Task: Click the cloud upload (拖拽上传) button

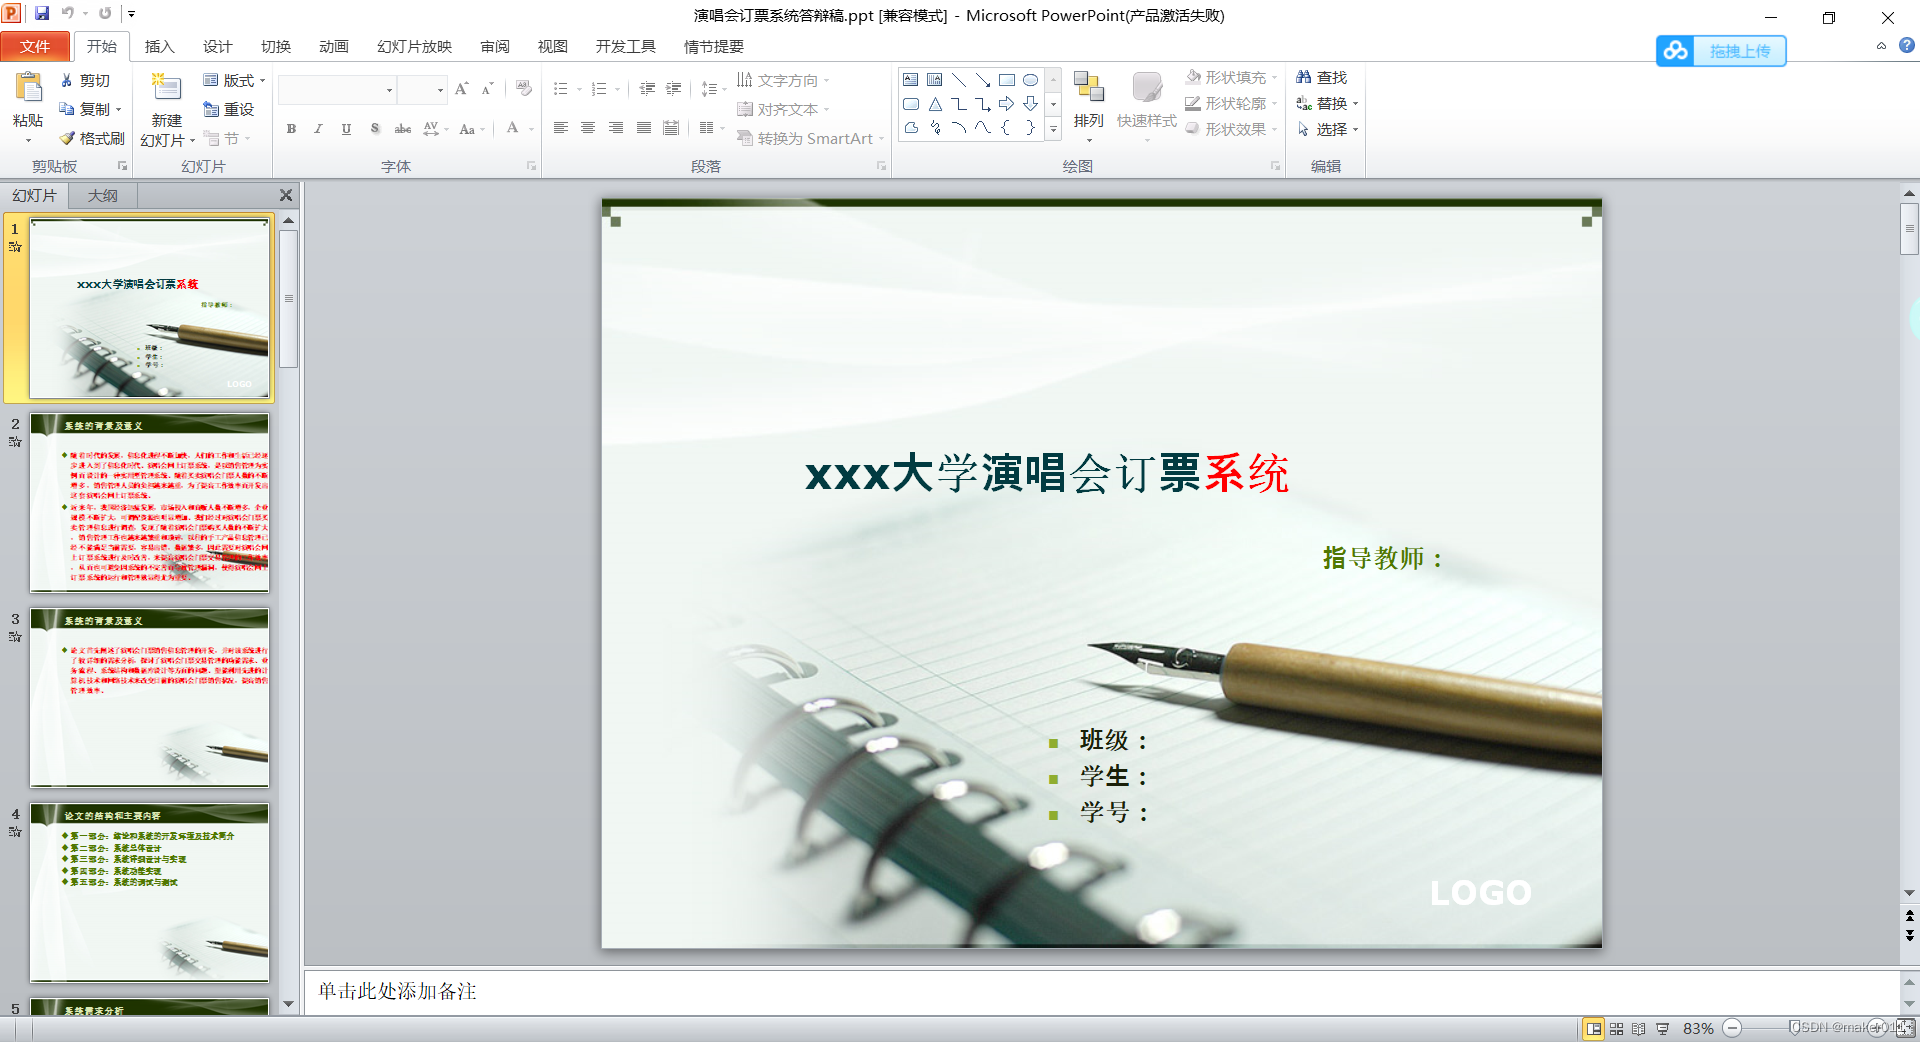Action: pyautogui.click(x=1721, y=51)
